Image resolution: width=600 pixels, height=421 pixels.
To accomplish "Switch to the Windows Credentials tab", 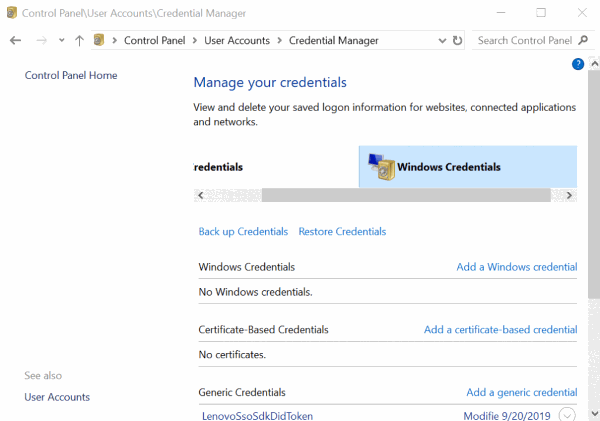I will (448, 167).
